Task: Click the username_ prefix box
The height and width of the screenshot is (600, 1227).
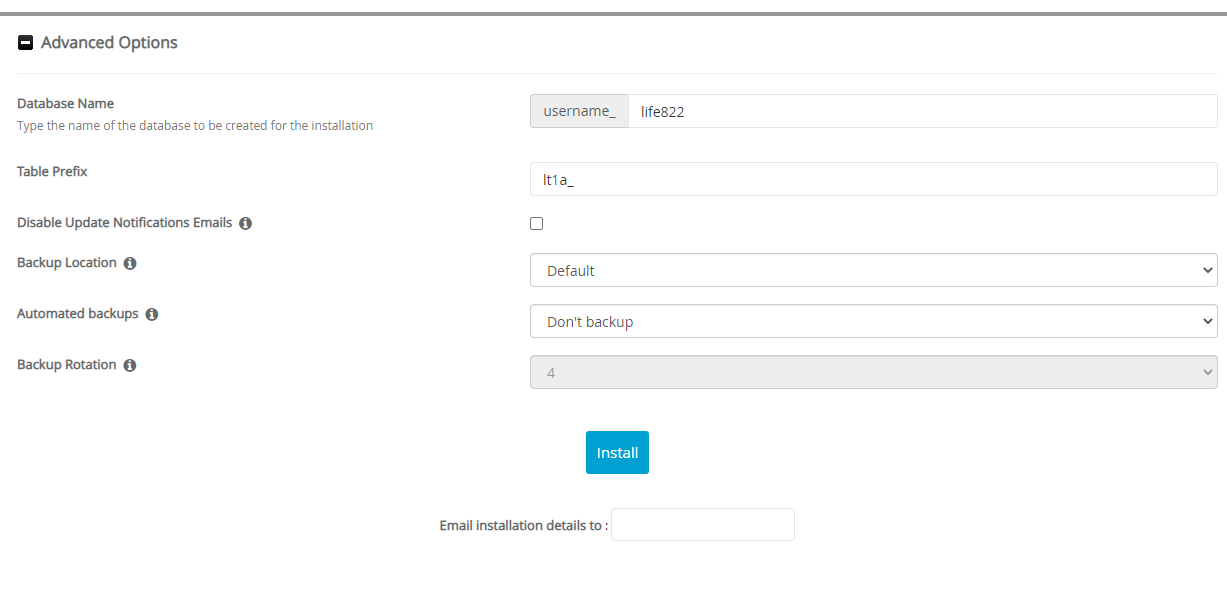Action: (579, 111)
